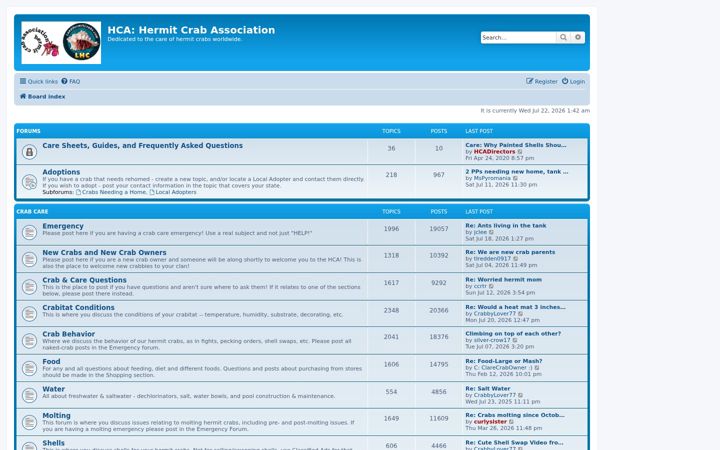Open 'Re: Ants living in the tank'
This screenshot has height=450, width=720.
tap(506, 226)
